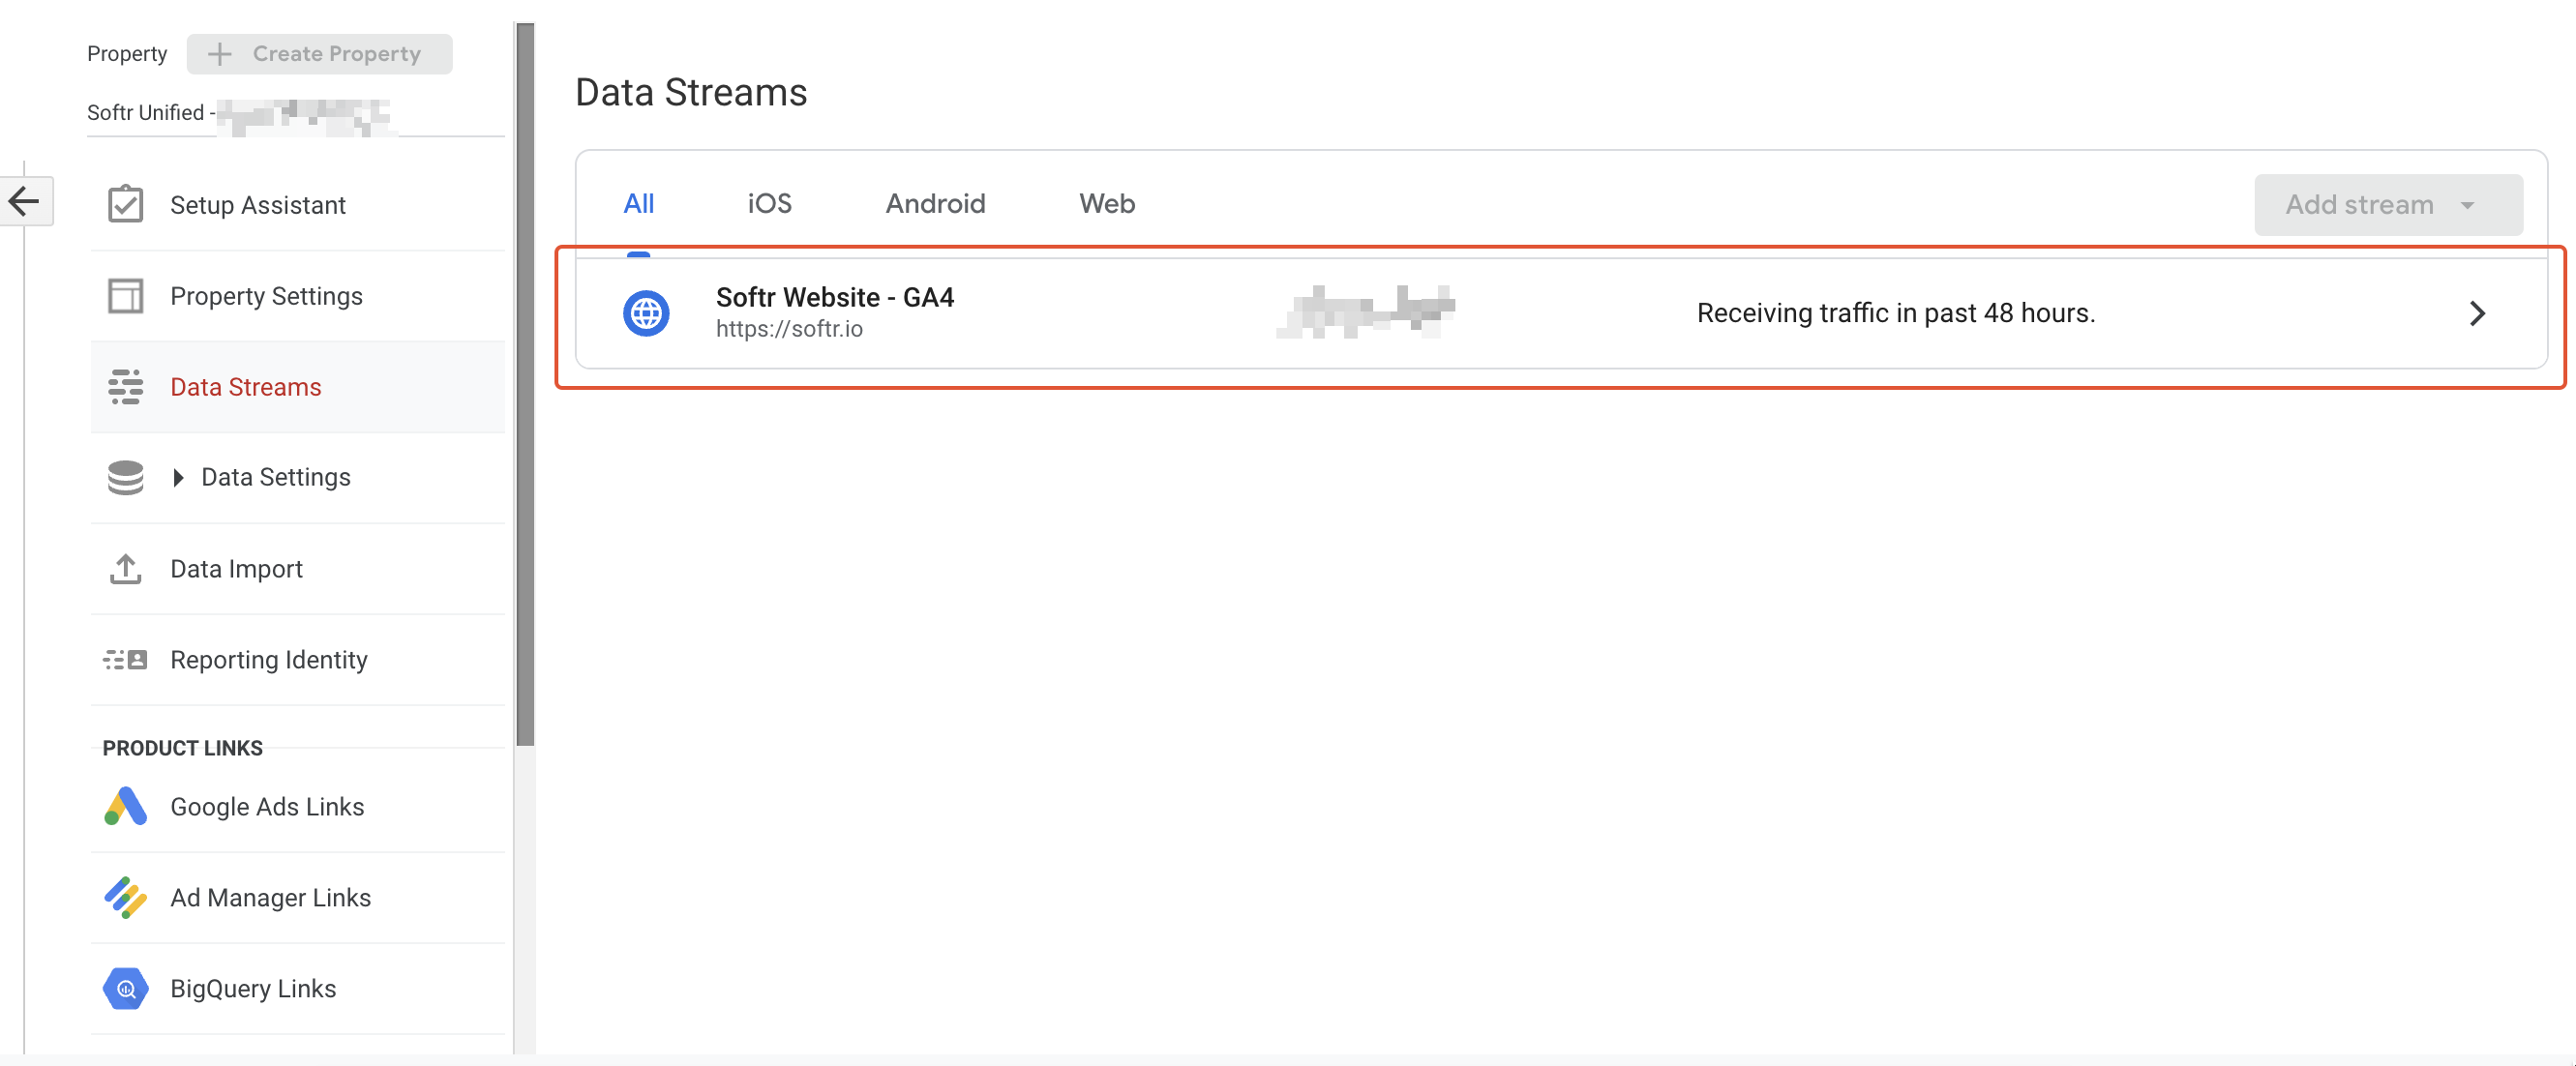Select the Android tab
The height and width of the screenshot is (1066, 2576).
pos(934,203)
